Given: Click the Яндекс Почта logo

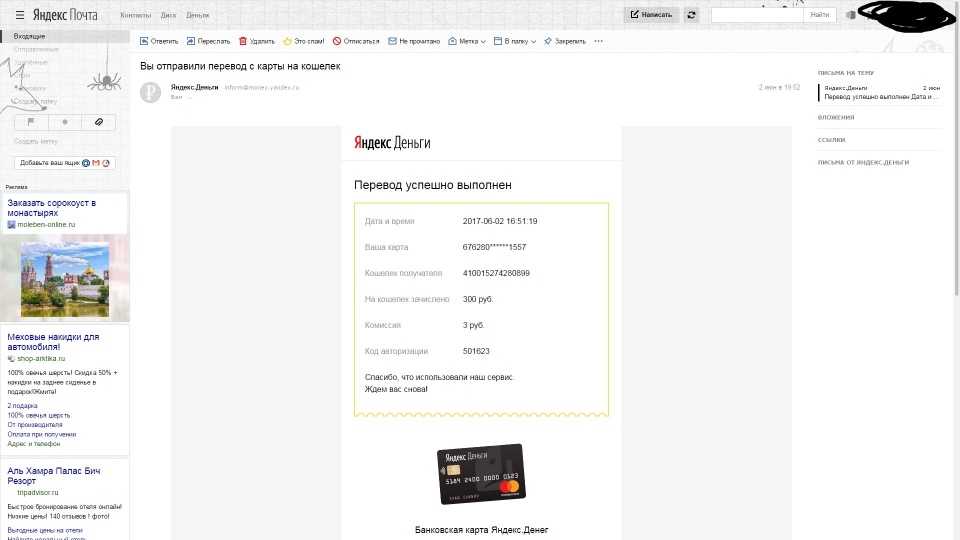Looking at the screenshot, I should point(65,15).
